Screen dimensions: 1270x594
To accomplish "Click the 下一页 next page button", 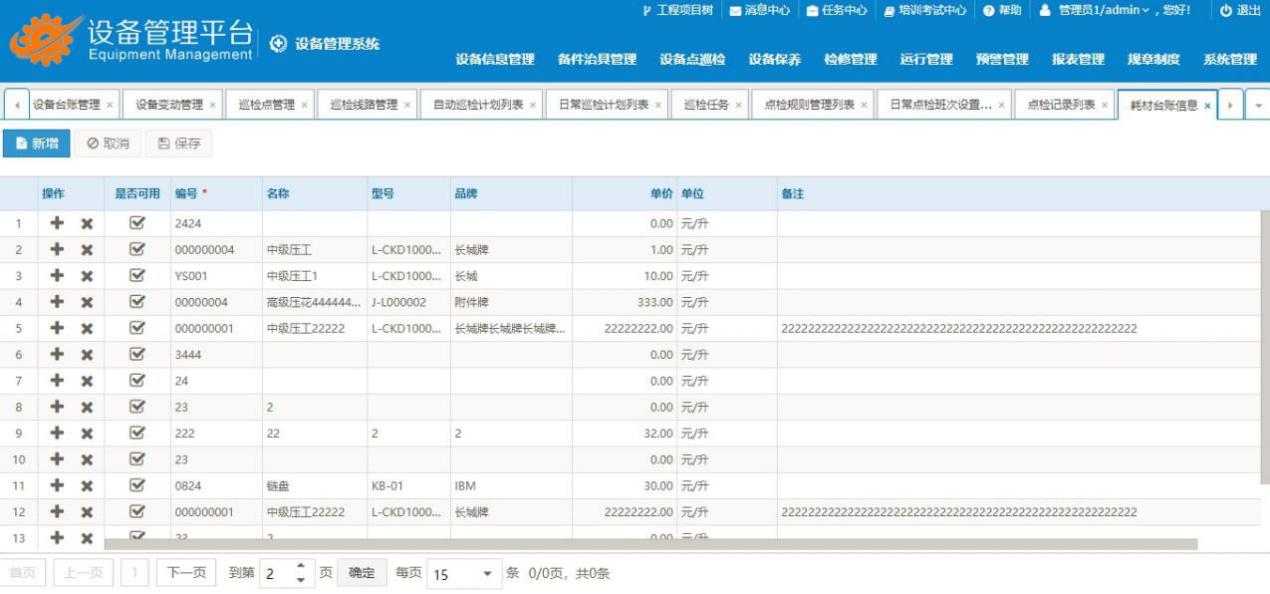I will (x=185, y=573).
